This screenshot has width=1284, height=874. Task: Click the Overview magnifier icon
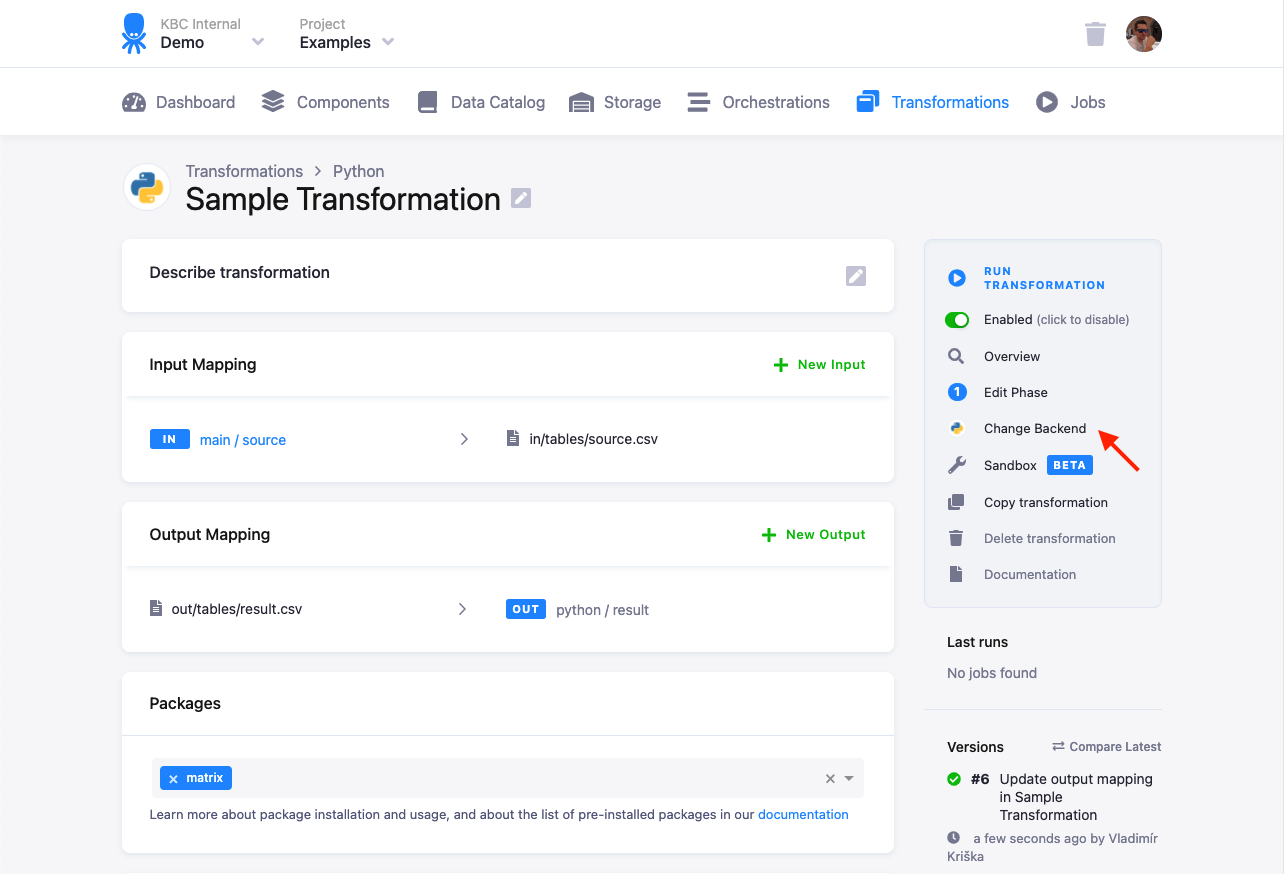point(956,356)
